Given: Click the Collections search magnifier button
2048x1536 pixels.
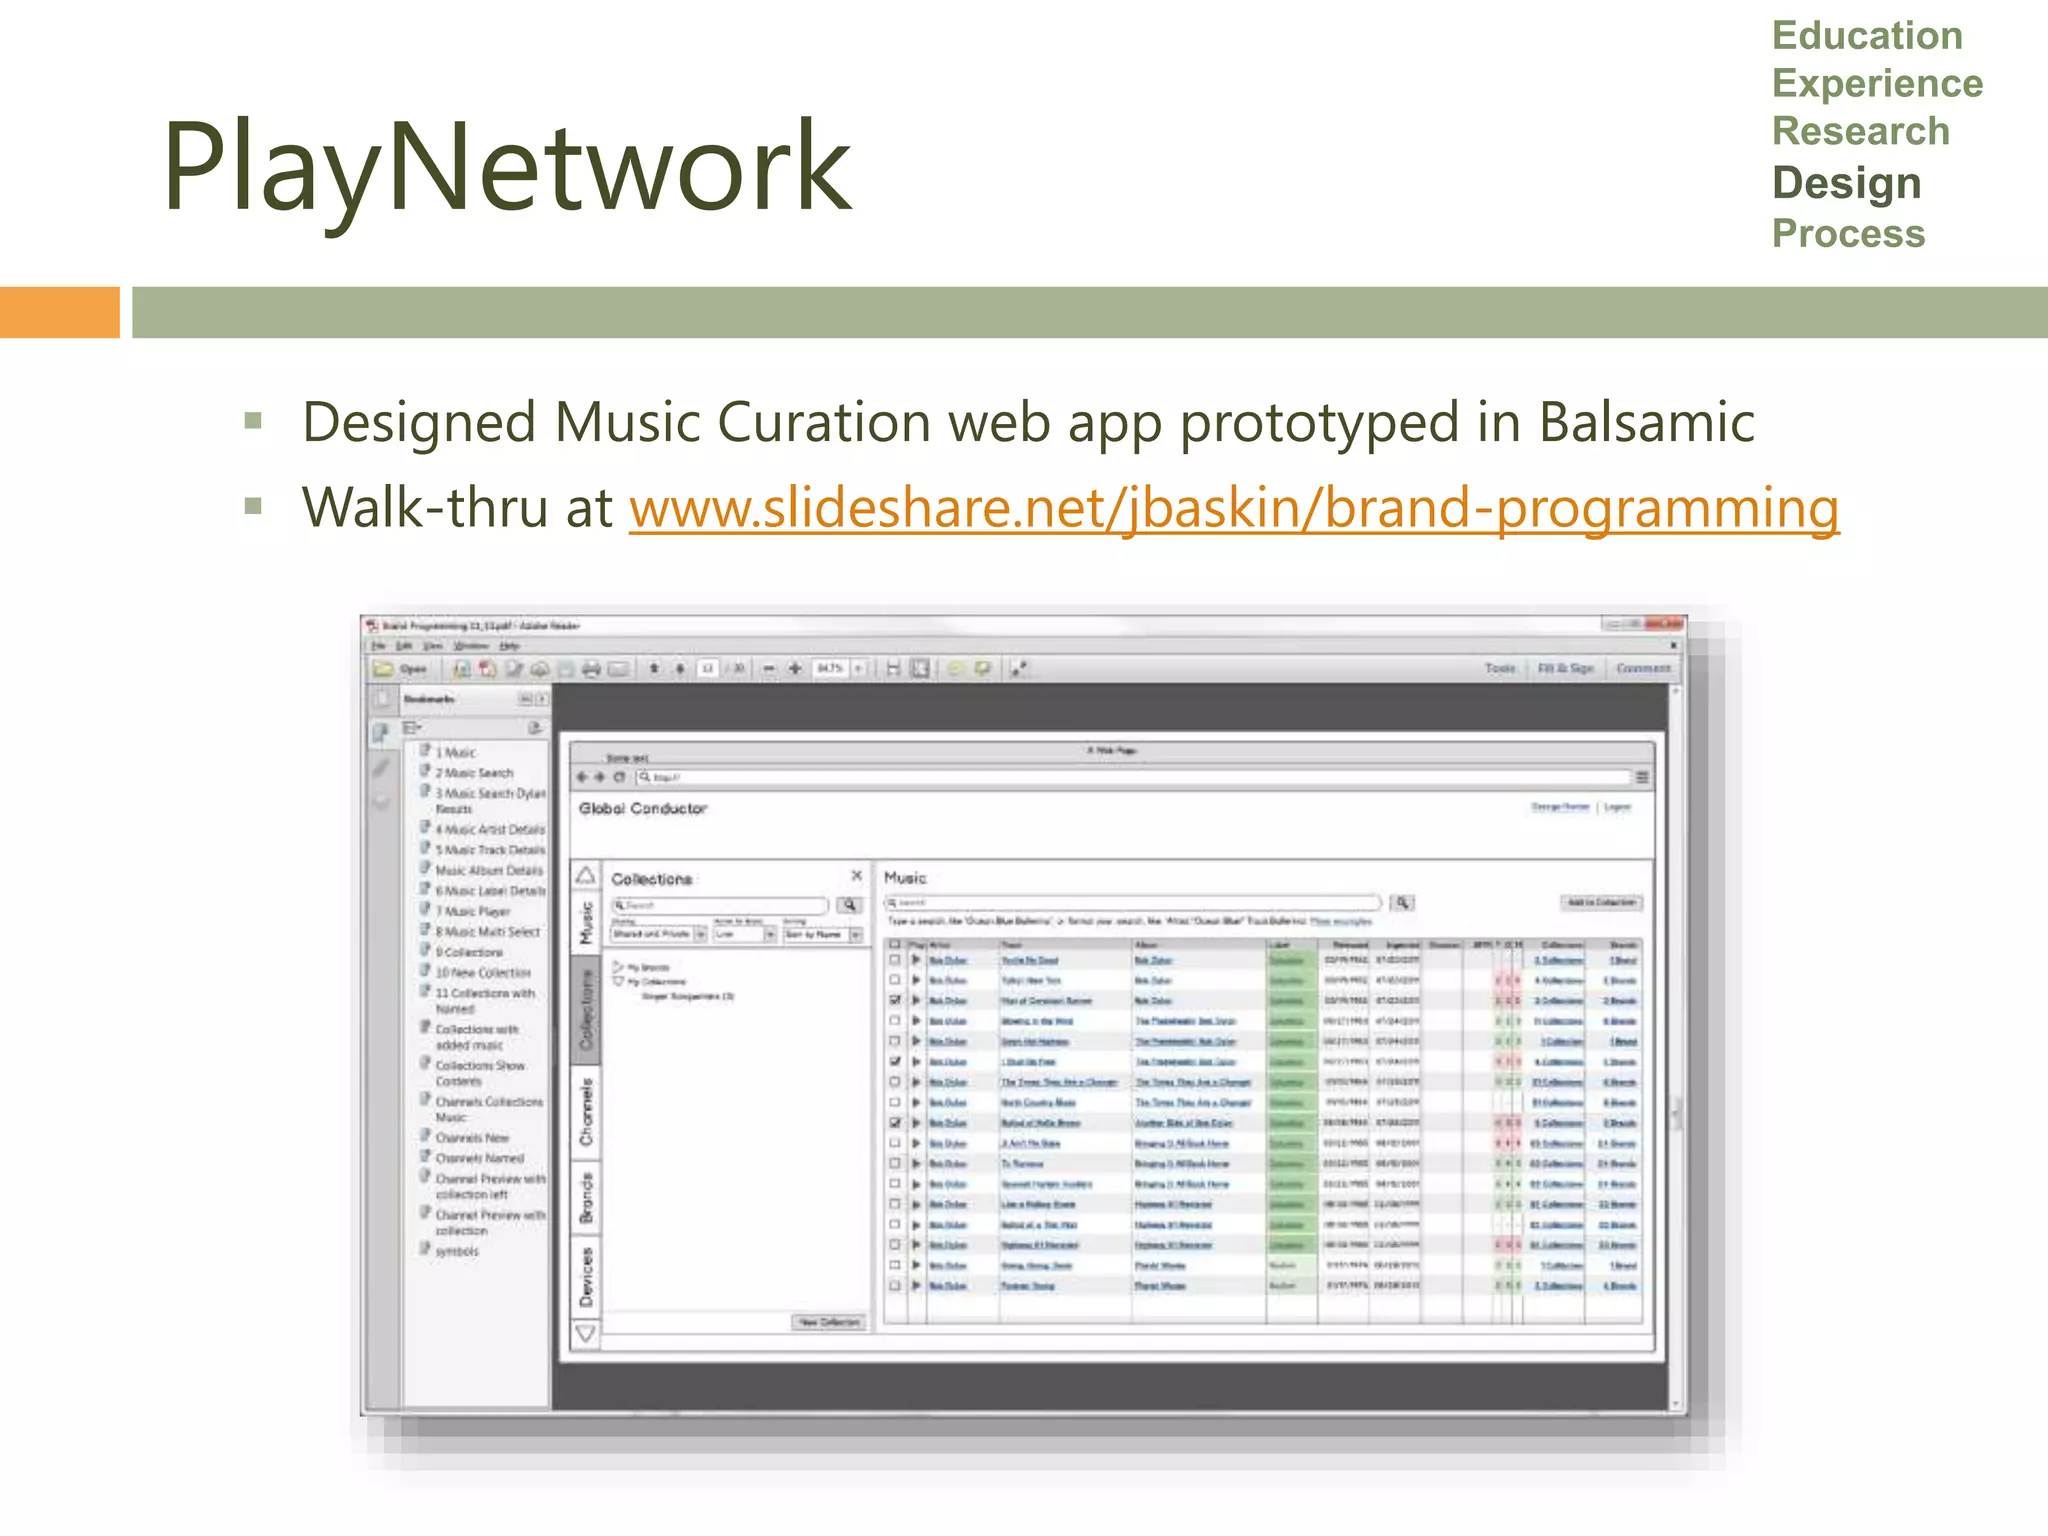Looking at the screenshot, I should click(849, 905).
